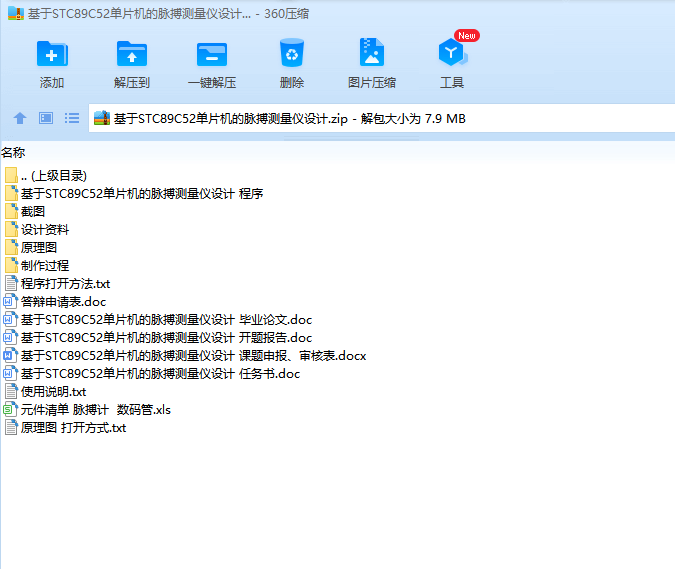The height and width of the screenshot is (569, 675).
Task: Click the up-arrow parent directory icon
Action: (20, 118)
